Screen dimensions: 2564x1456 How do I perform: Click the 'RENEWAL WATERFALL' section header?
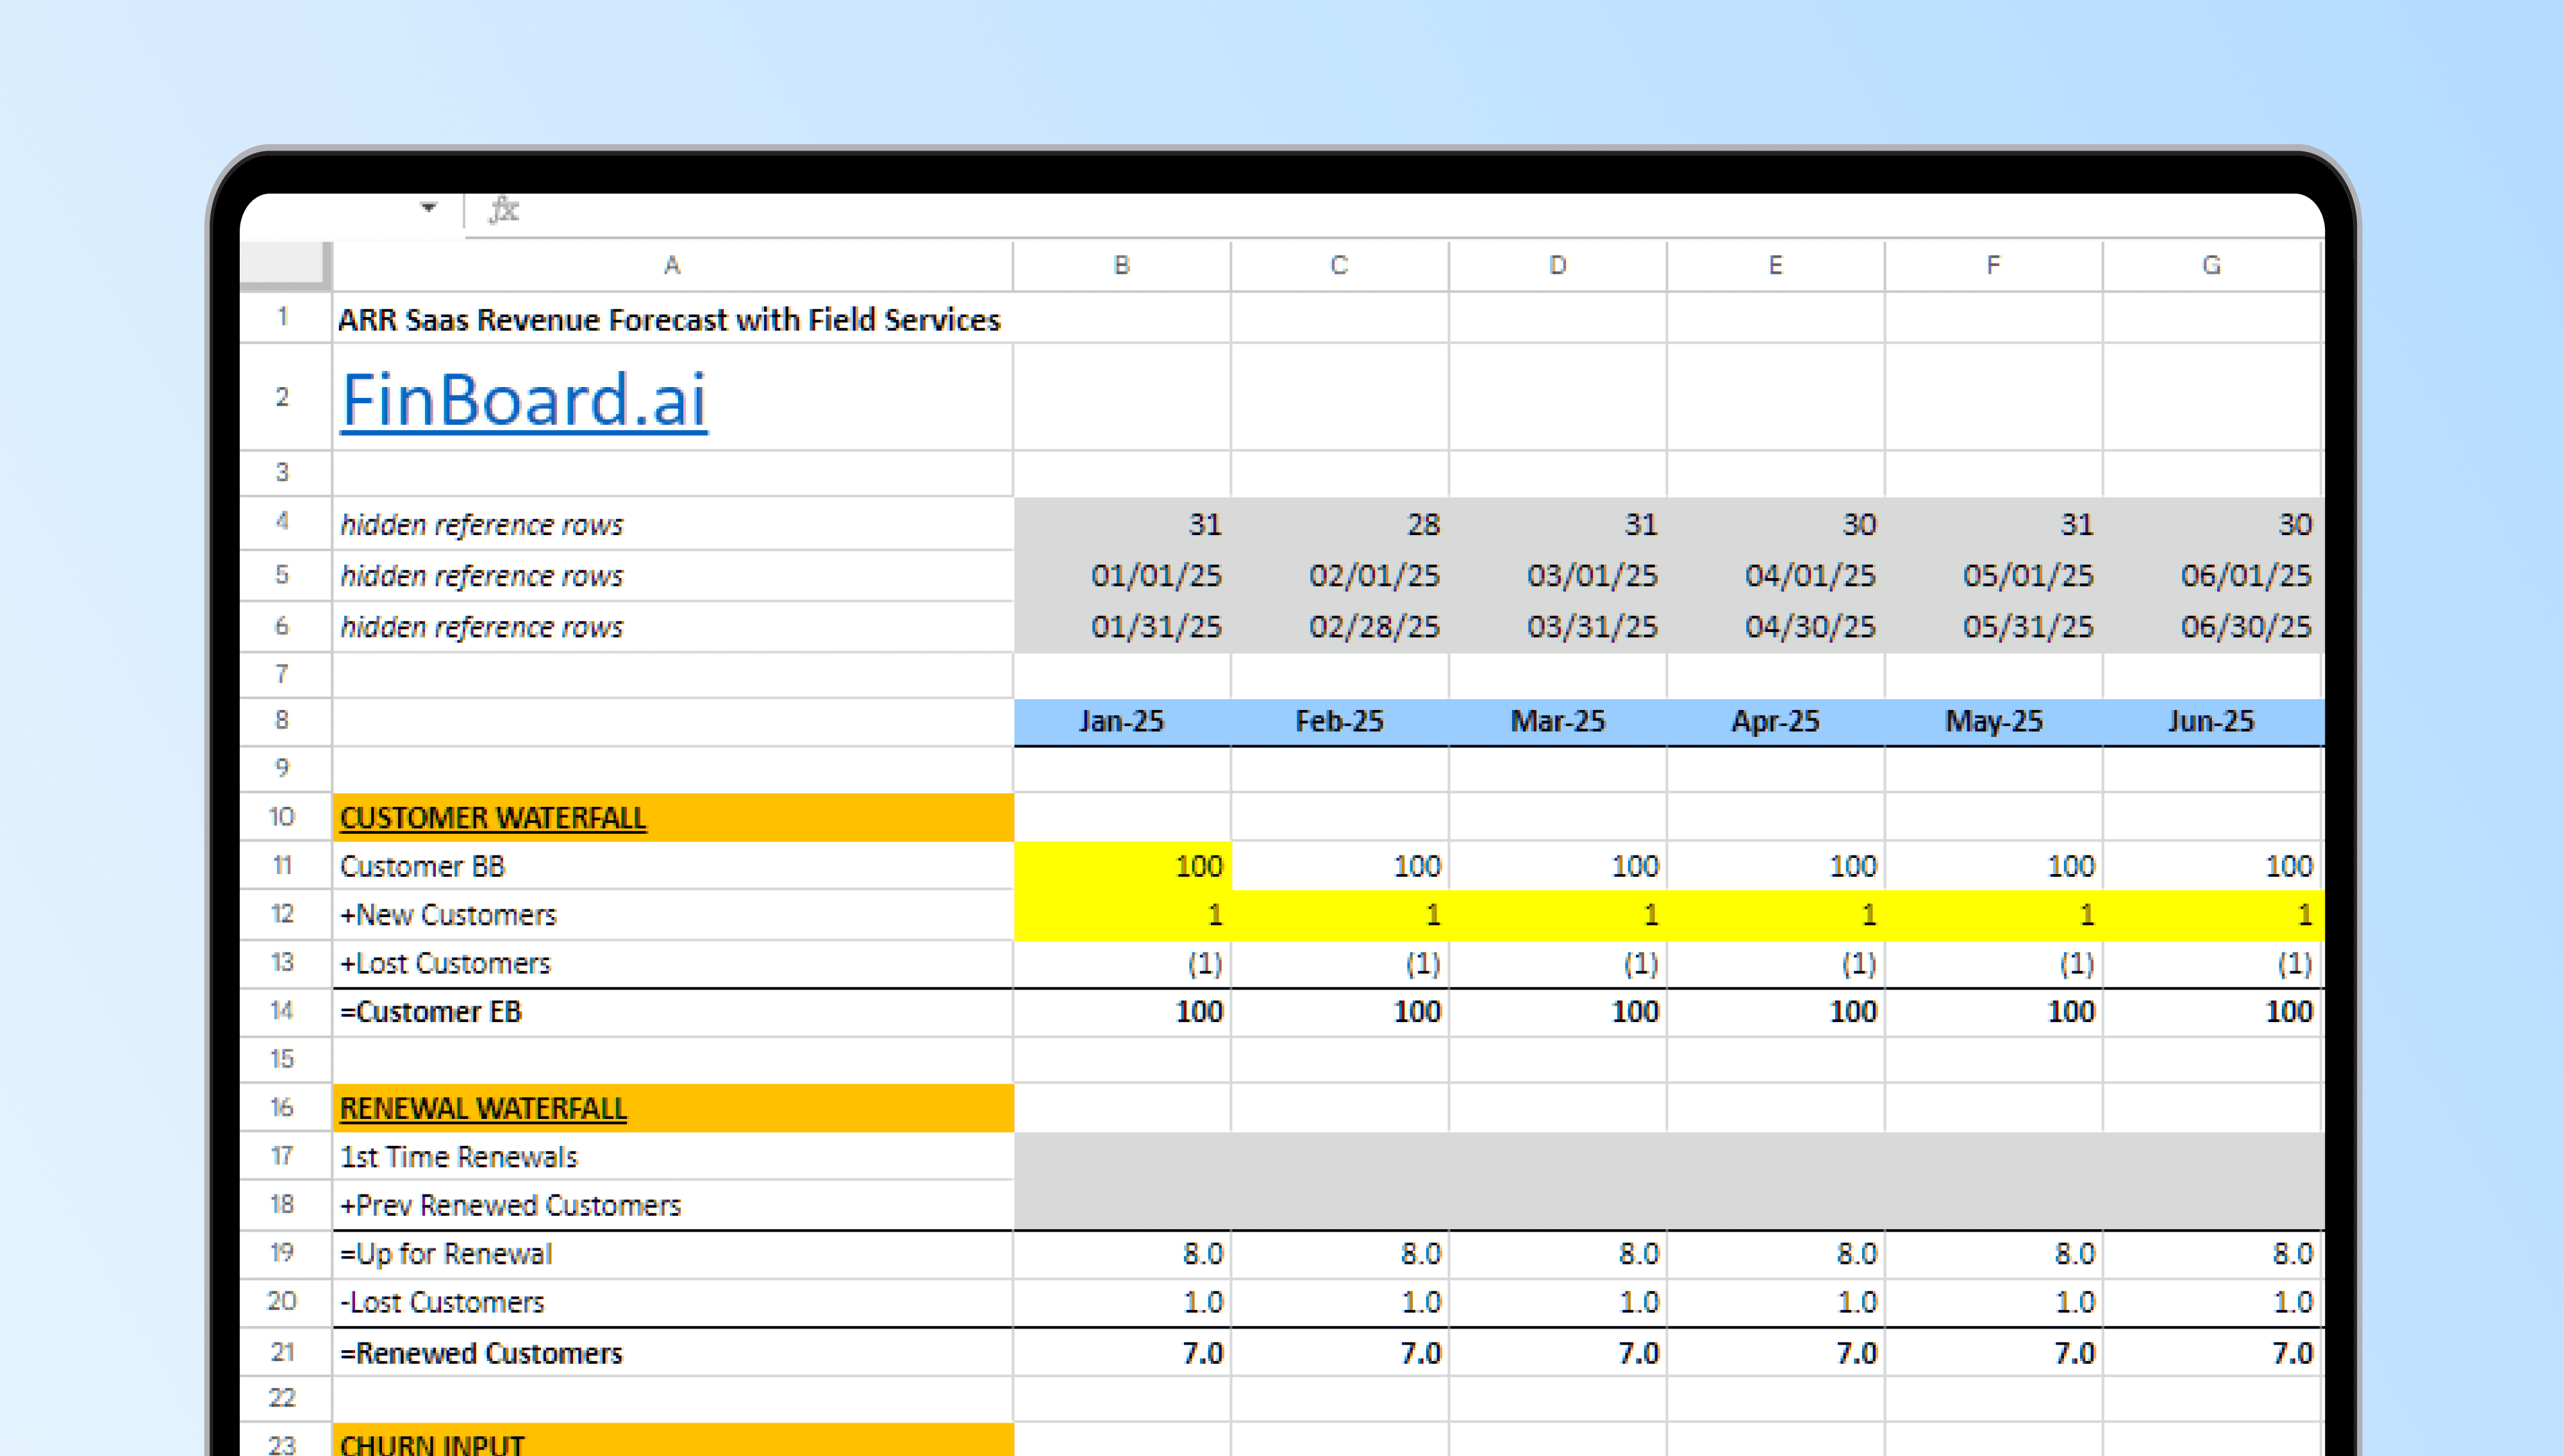(672, 1108)
